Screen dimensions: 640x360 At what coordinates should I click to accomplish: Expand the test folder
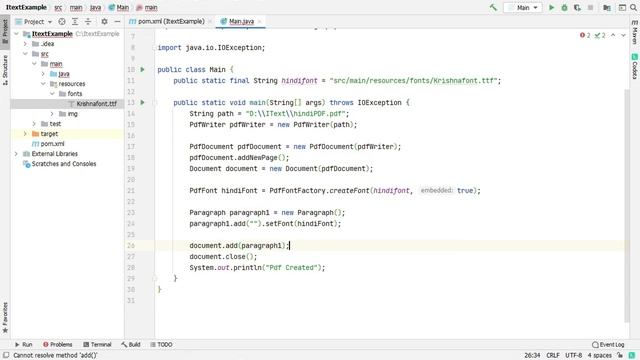tap(34, 124)
